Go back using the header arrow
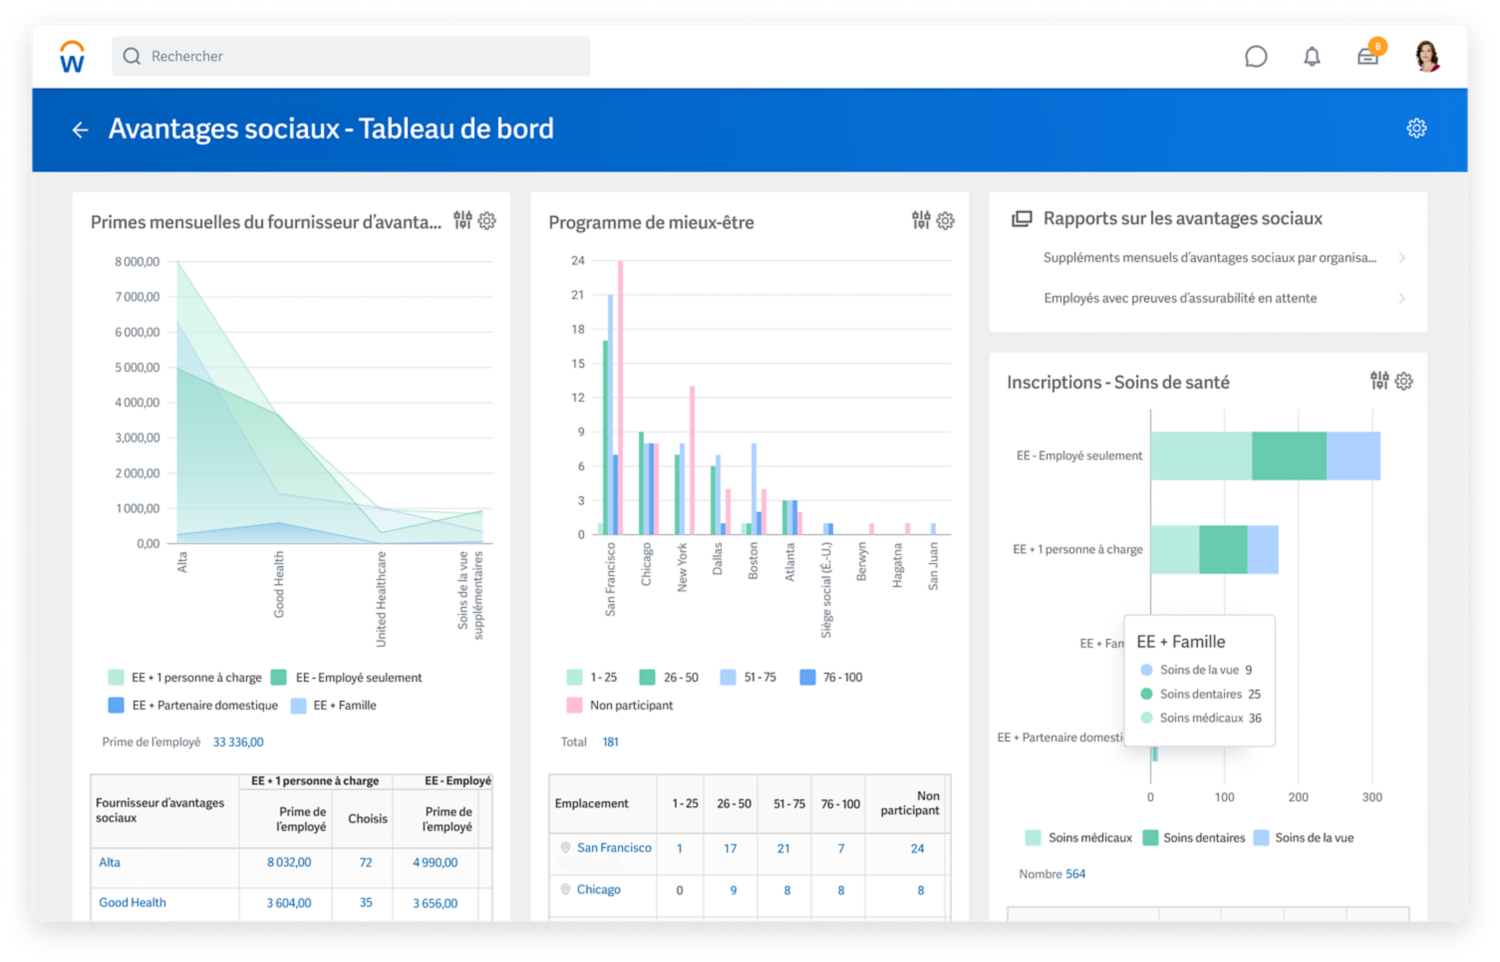1500x962 pixels. tap(80, 130)
